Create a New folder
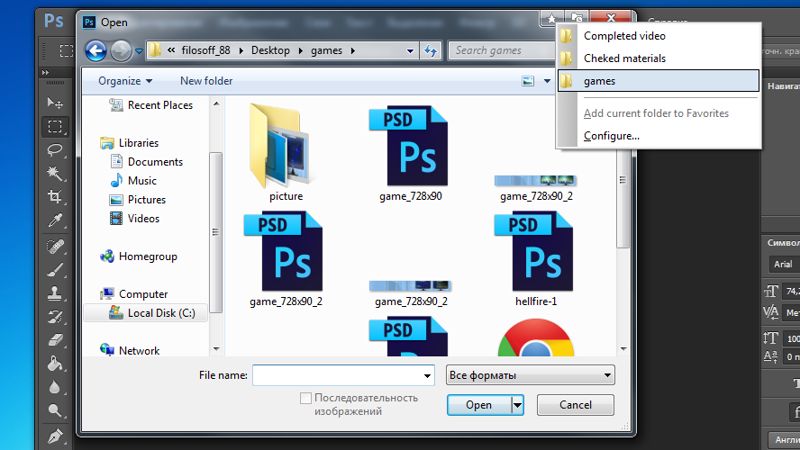800x450 pixels. click(206, 81)
